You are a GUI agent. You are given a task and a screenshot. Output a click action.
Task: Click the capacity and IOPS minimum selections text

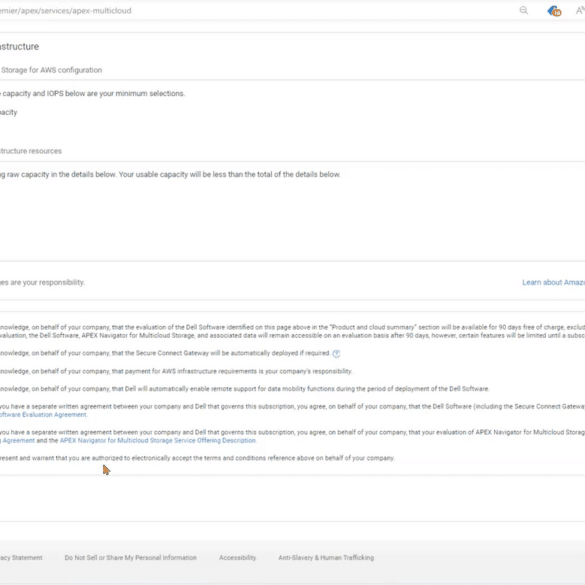[93, 94]
